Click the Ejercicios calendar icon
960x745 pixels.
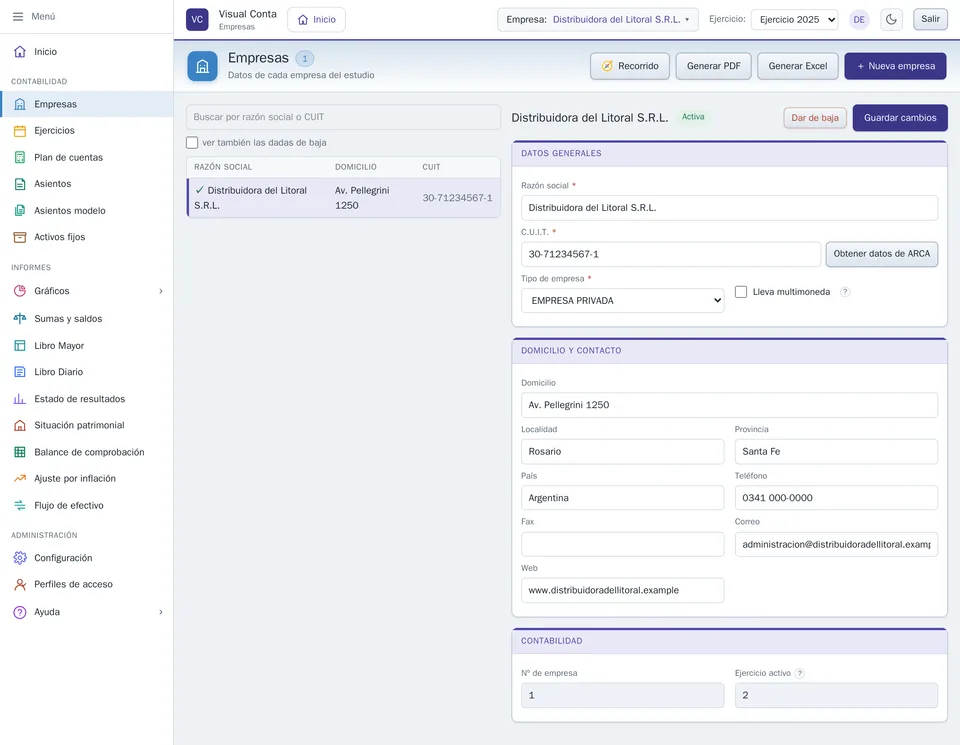coord(20,130)
